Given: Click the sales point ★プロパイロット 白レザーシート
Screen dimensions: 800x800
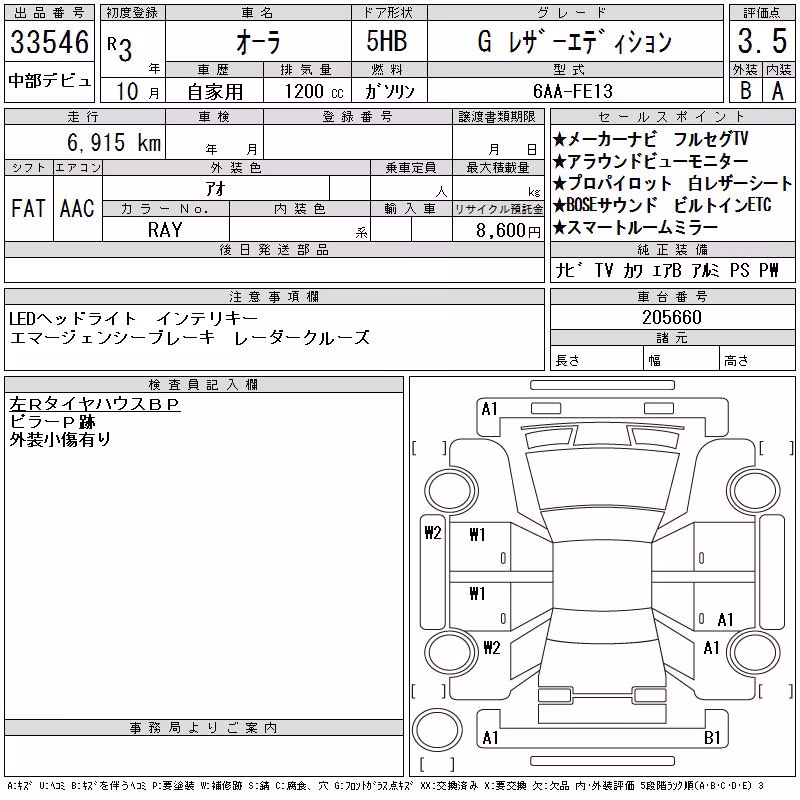Looking at the screenshot, I should click(672, 183).
